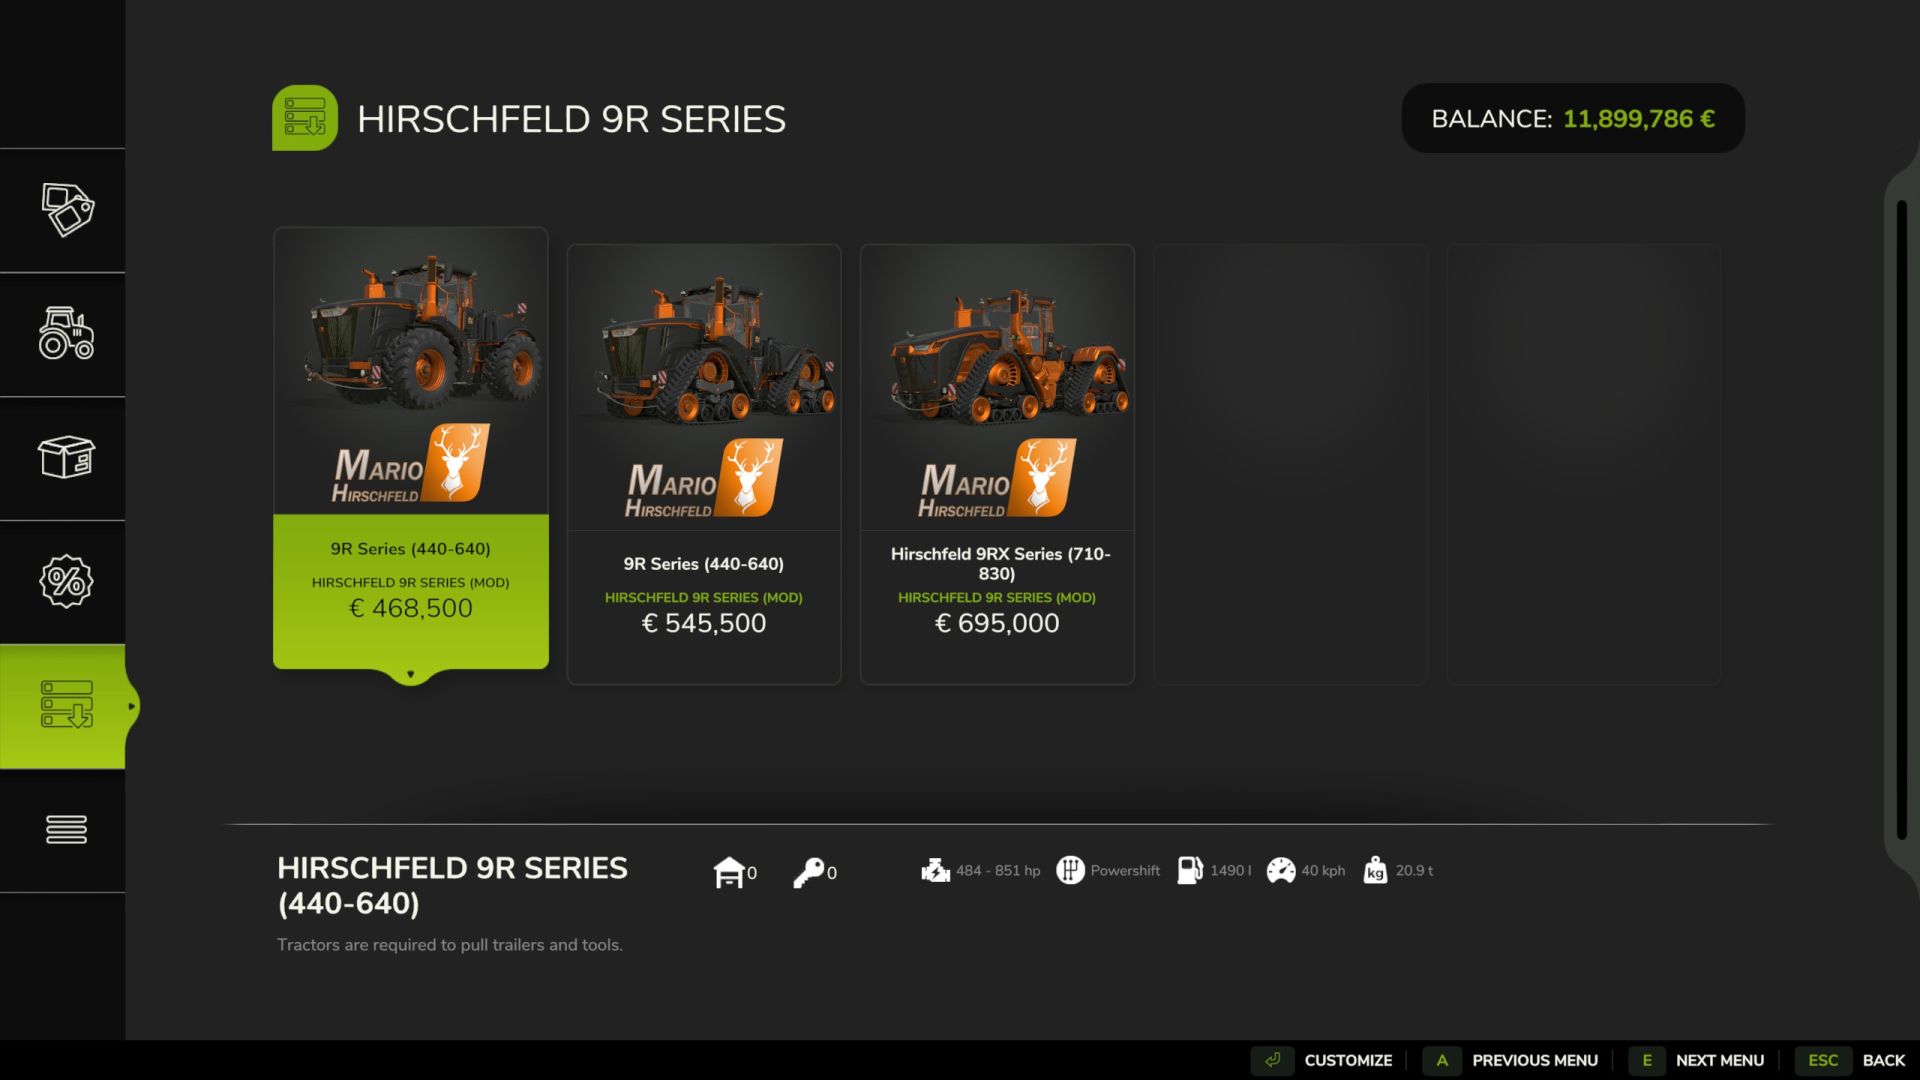The height and width of the screenshot is (1080, 1920).
Task: Open the percent sales category
Action: pyautogui.click(x=66, y=581)
